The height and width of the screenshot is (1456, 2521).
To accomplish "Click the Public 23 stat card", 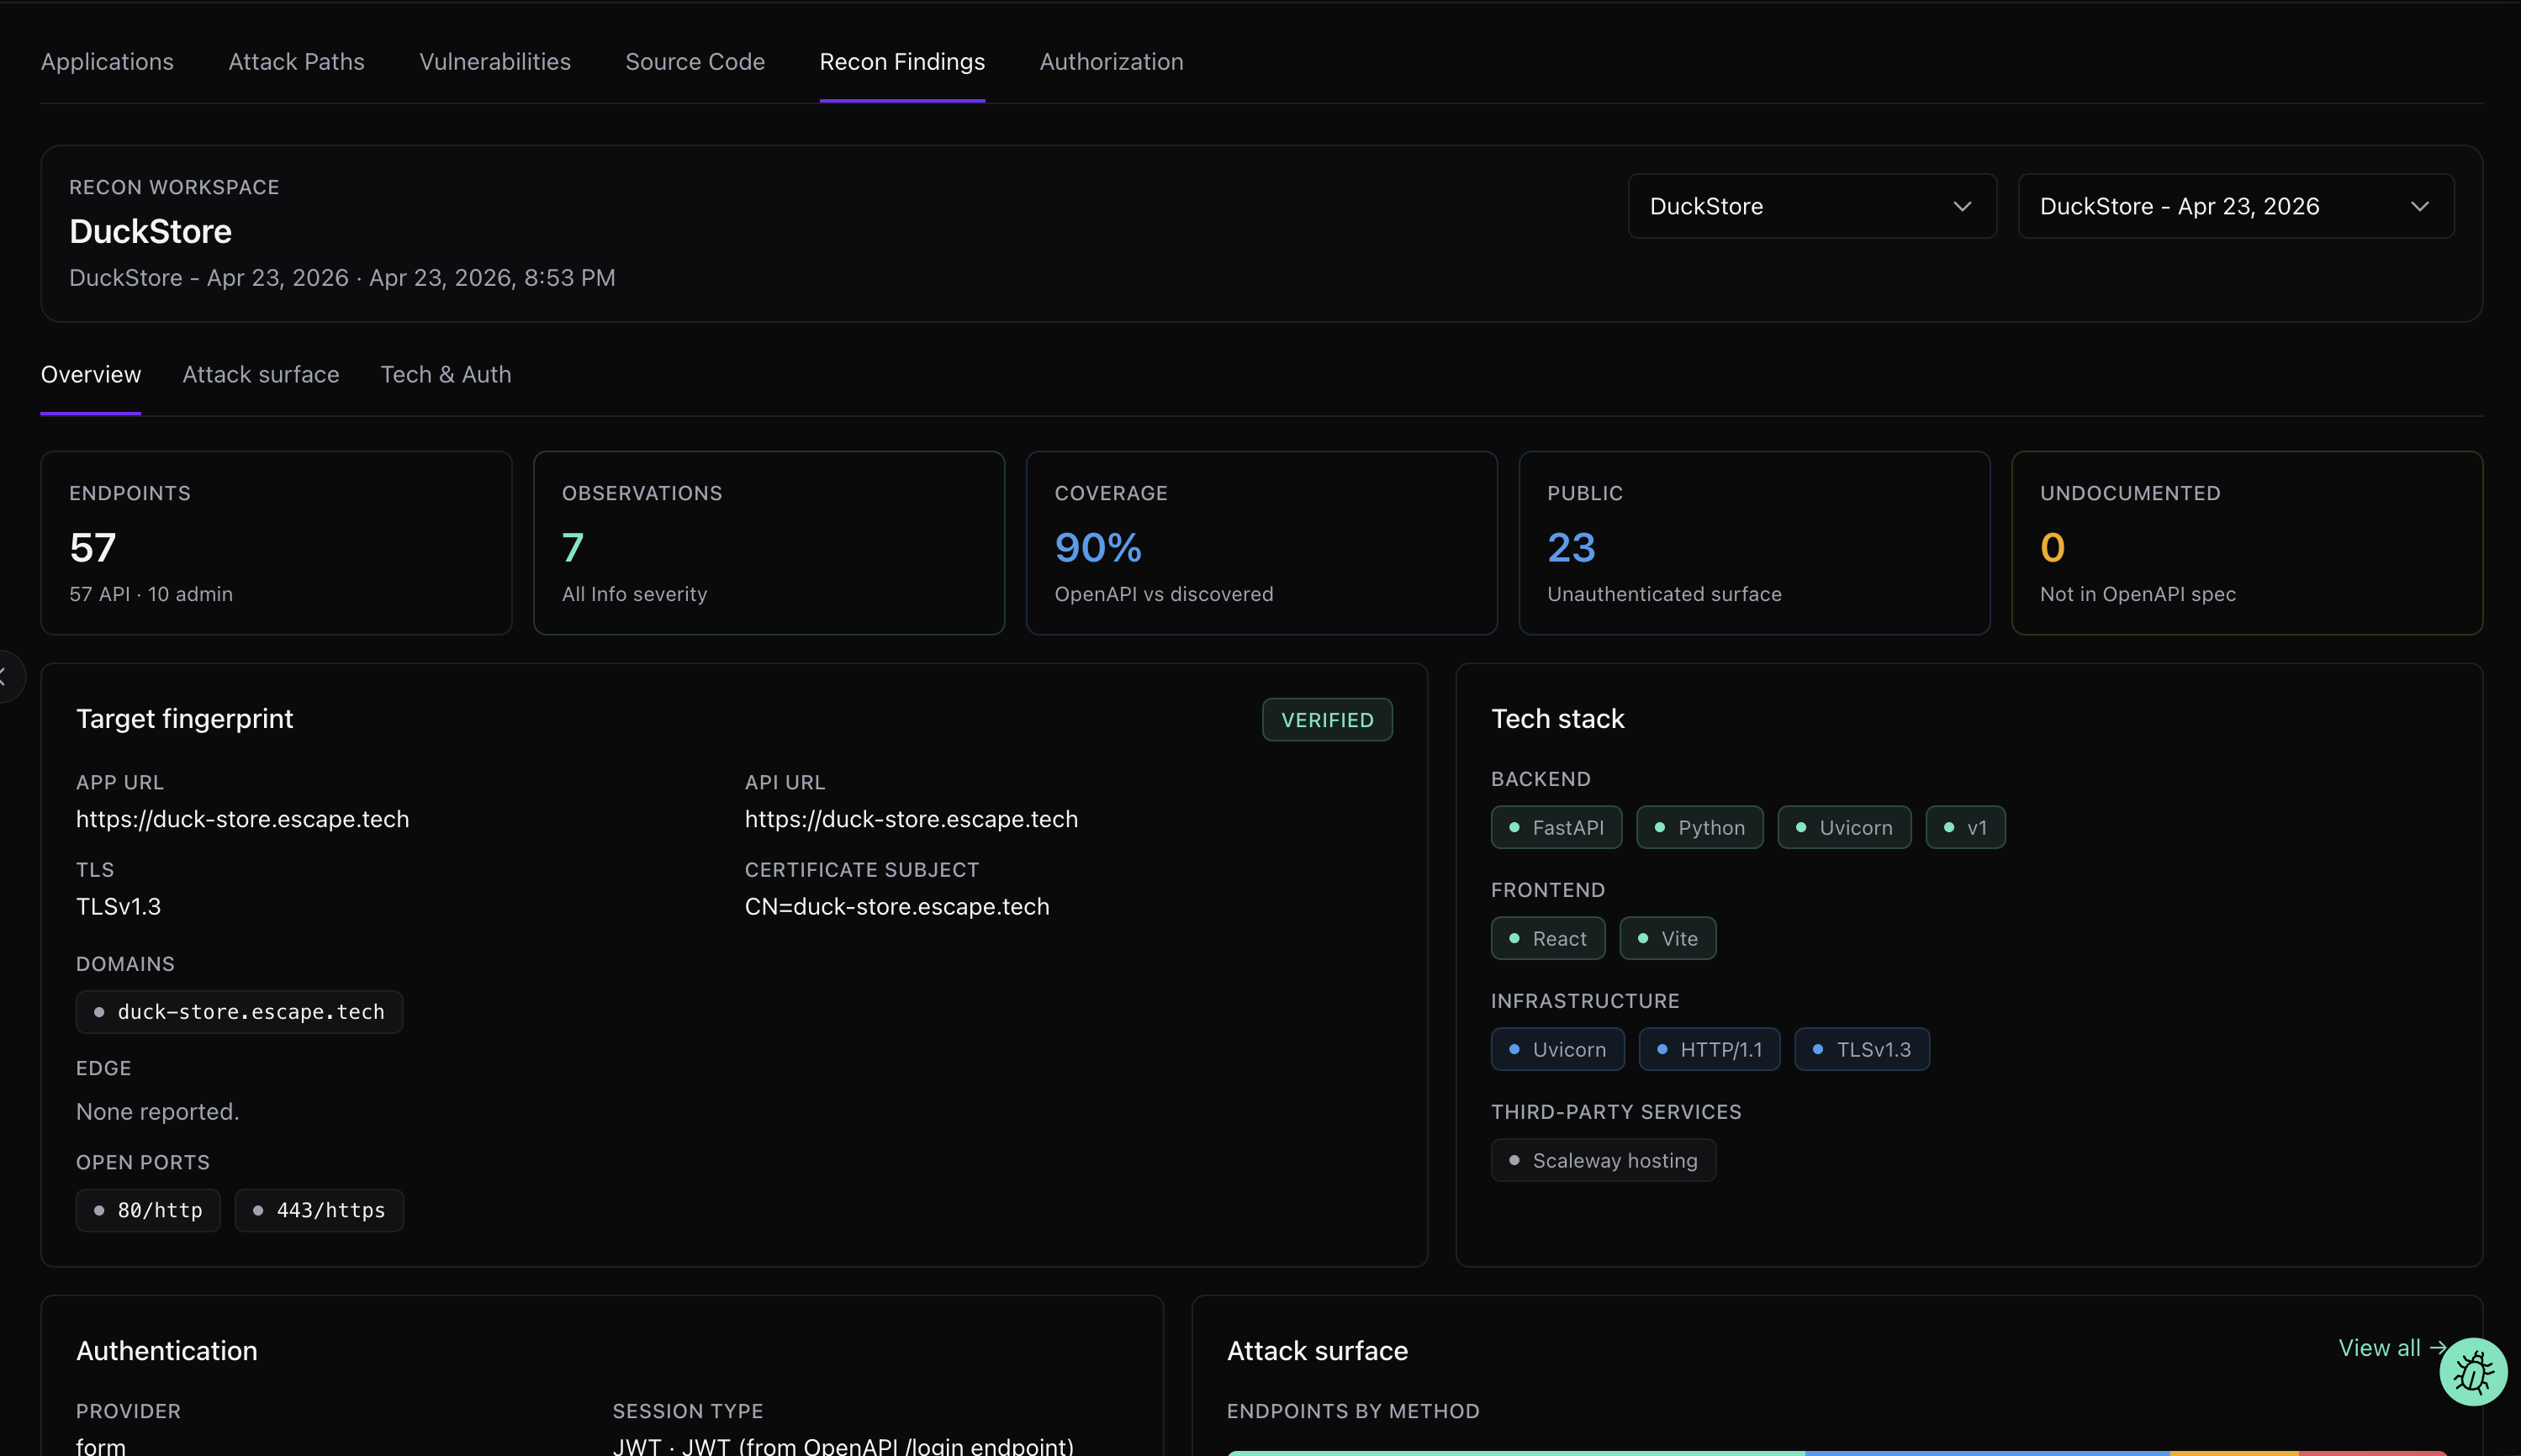I will click(1754, 543).
